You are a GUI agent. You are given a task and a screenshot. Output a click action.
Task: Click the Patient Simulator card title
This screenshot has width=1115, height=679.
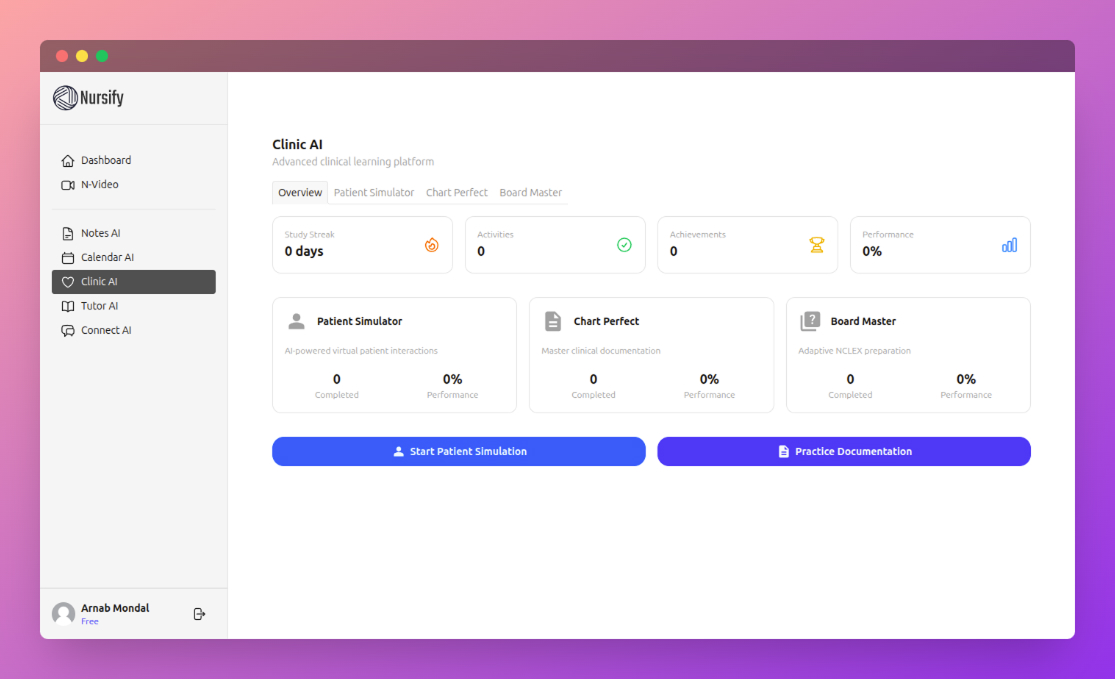click(x=359, y=321)
